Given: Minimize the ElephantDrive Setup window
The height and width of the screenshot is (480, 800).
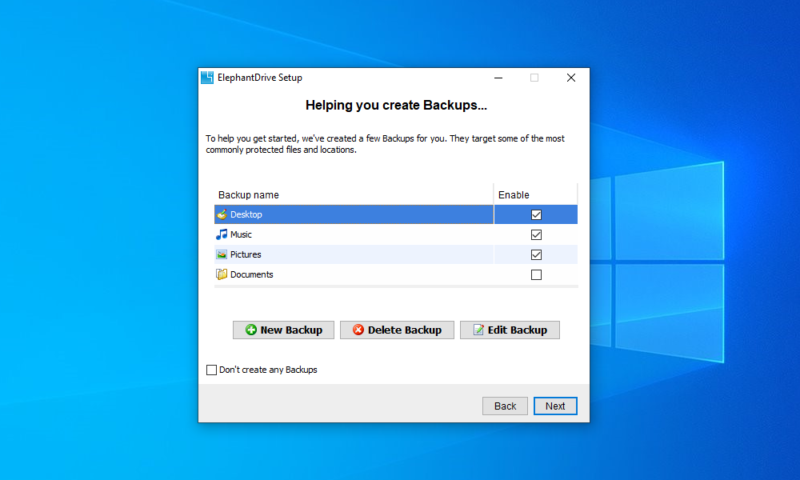Looking at the screenshot, I should [x=497, y=78].
